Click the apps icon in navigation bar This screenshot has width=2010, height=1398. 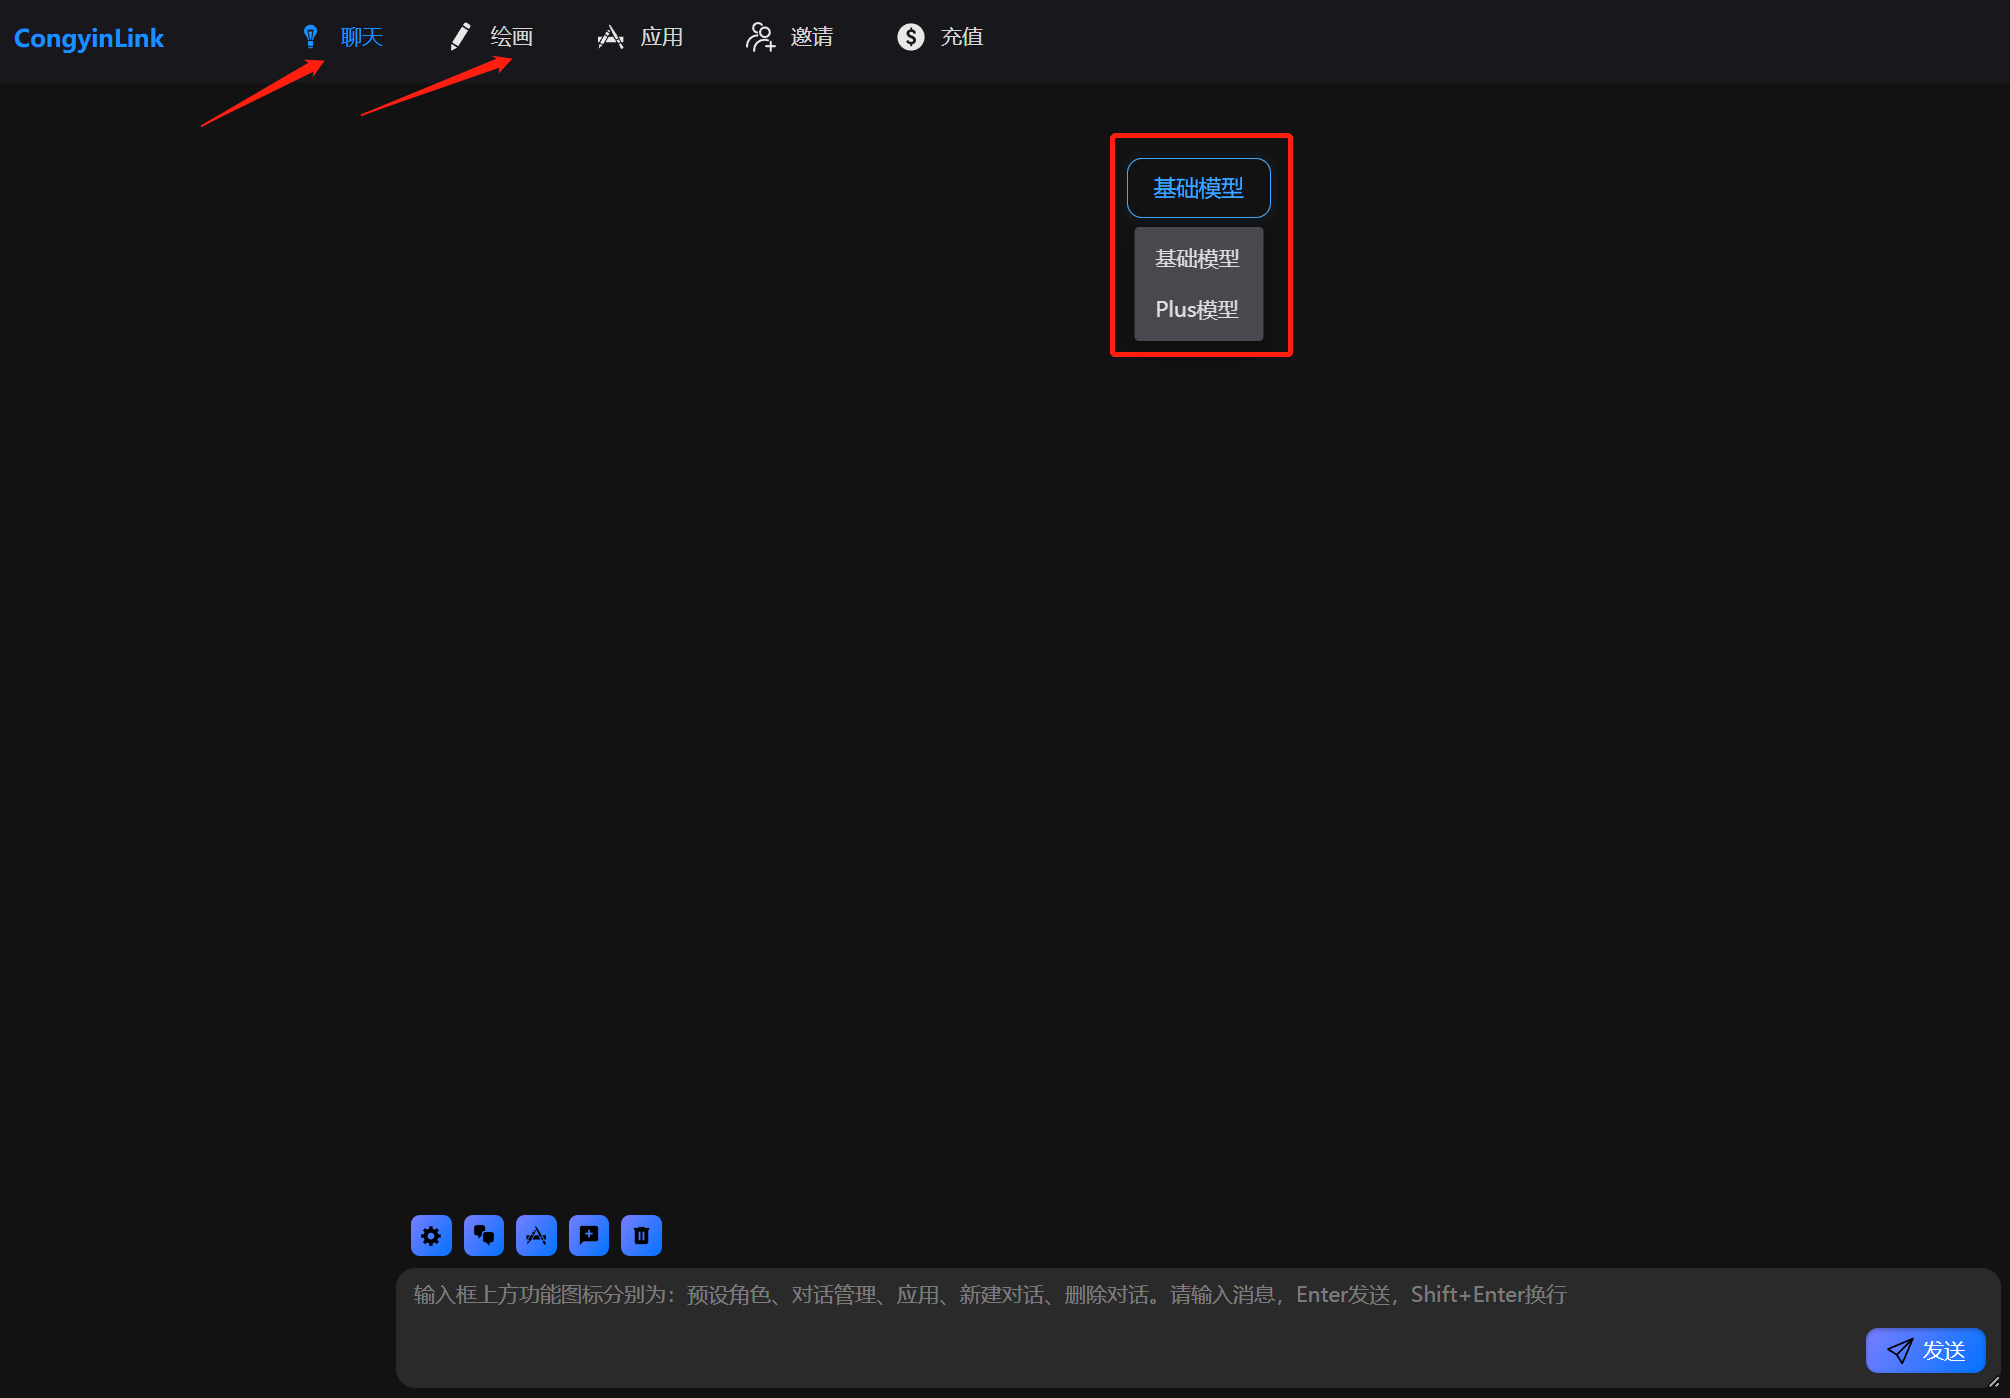[610, 37]
